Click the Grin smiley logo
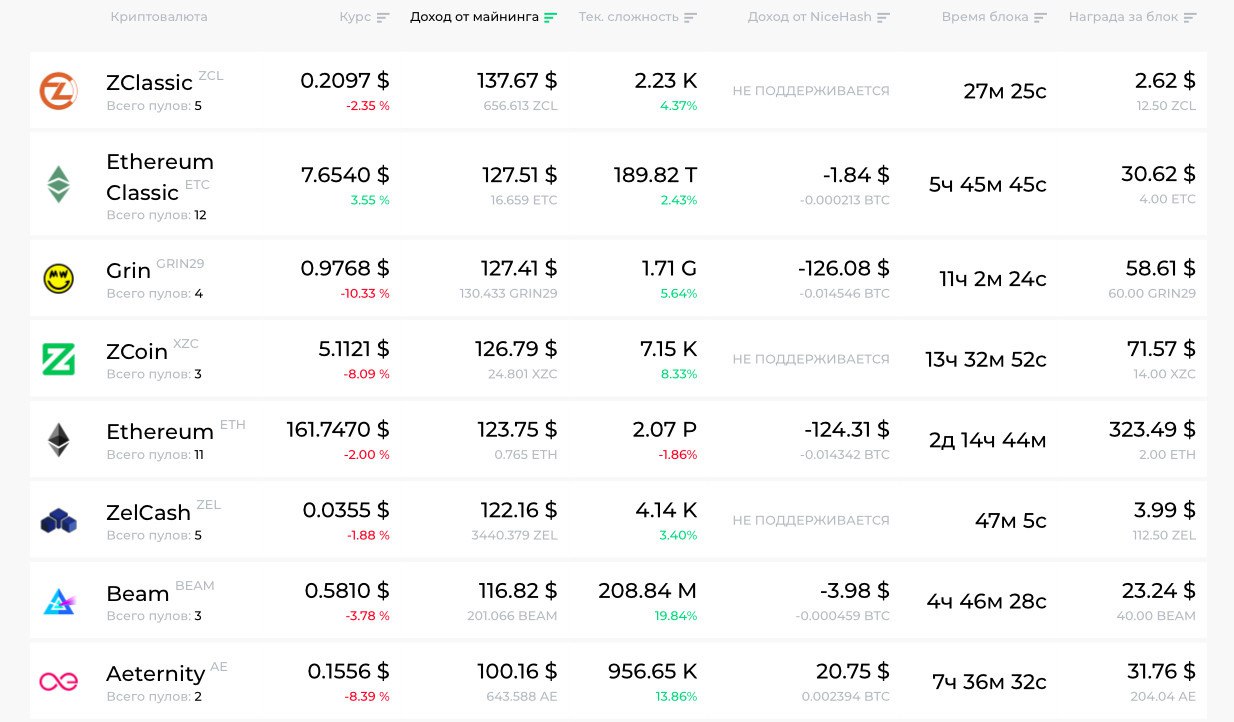 click(x=58, y=278)
